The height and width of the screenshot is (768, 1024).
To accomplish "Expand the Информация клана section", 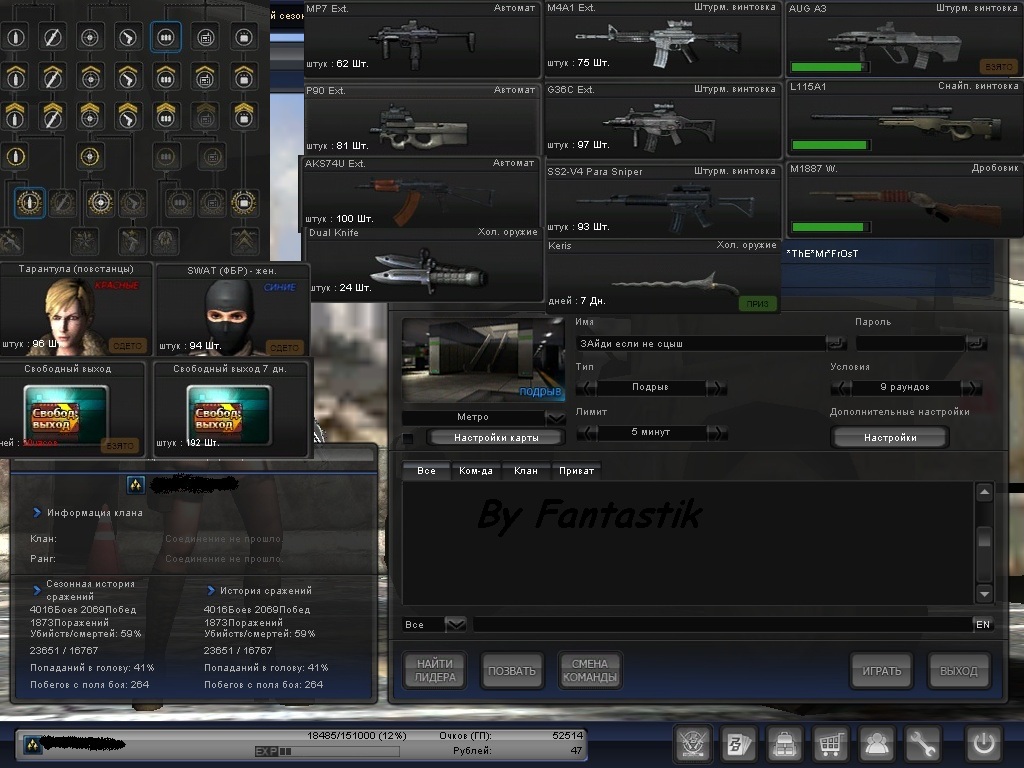I will click(x=37, y=513).
